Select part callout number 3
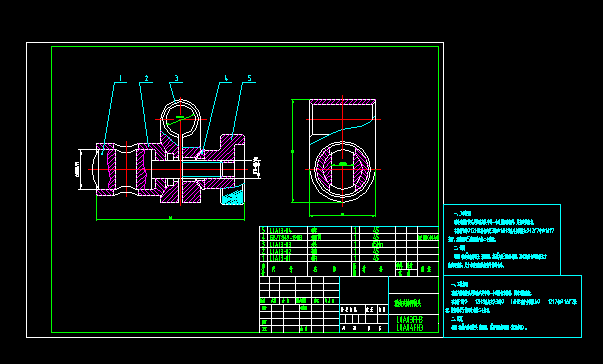The height and width of the screenshot is (364, 603). (x=177, y=78)
